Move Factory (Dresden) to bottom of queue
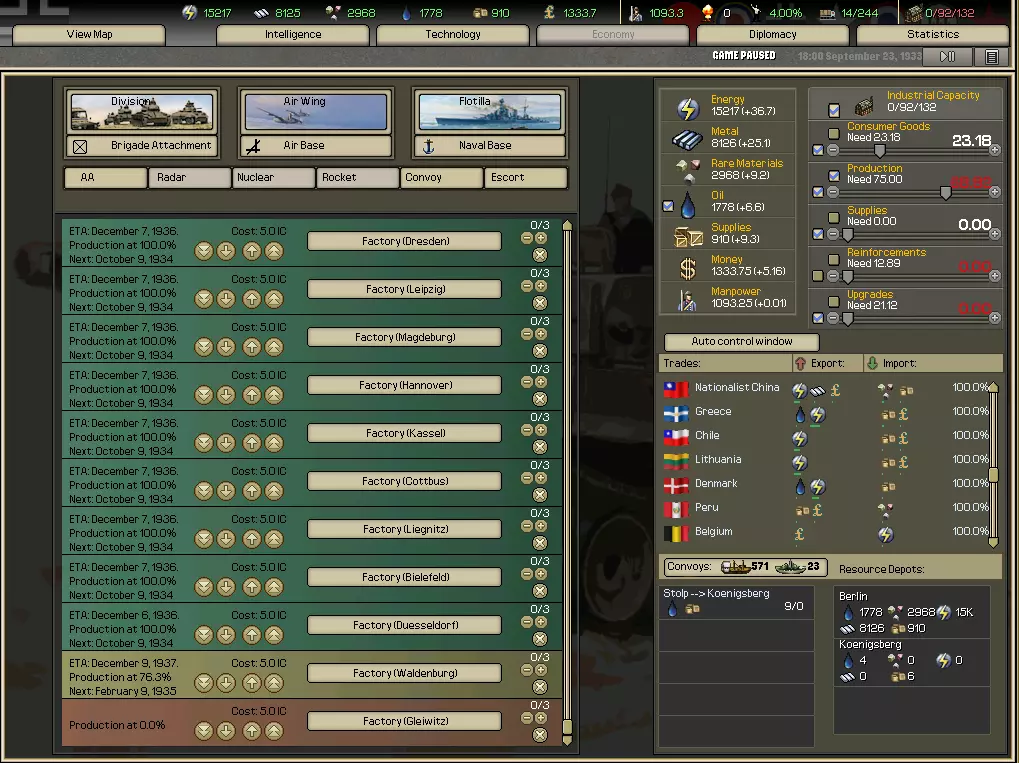 pyautogui.click(x=203, y=251)
